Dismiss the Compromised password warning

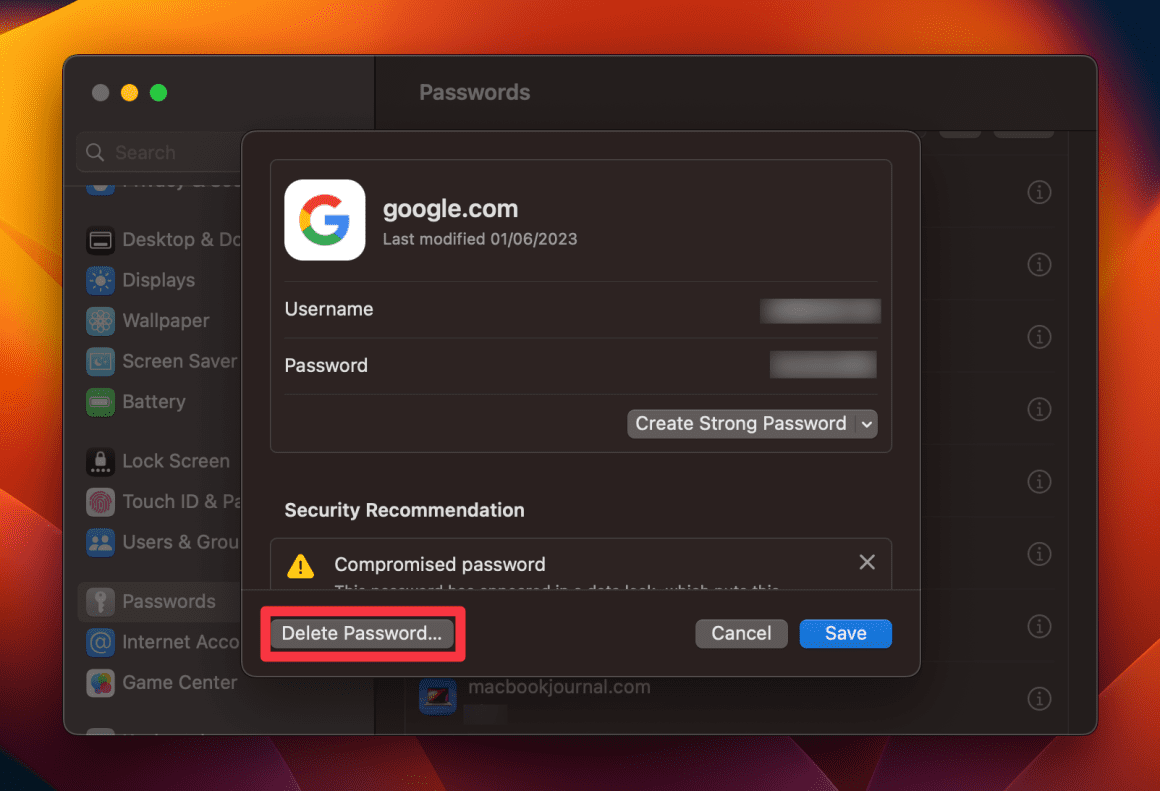point(866,562)
